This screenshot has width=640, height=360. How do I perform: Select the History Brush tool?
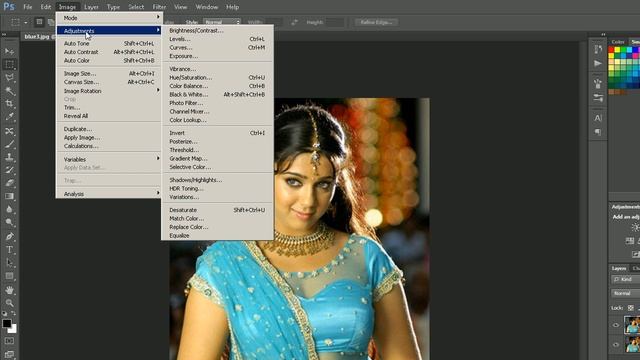coord(9,170)
